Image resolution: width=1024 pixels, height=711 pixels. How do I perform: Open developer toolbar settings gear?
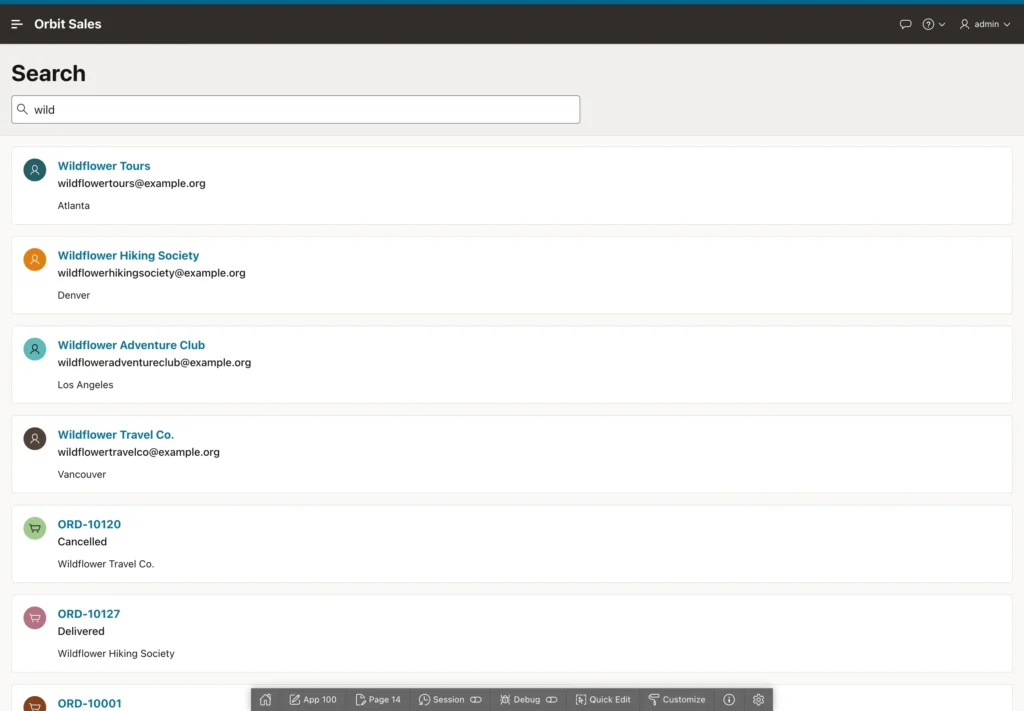point(758,699)
